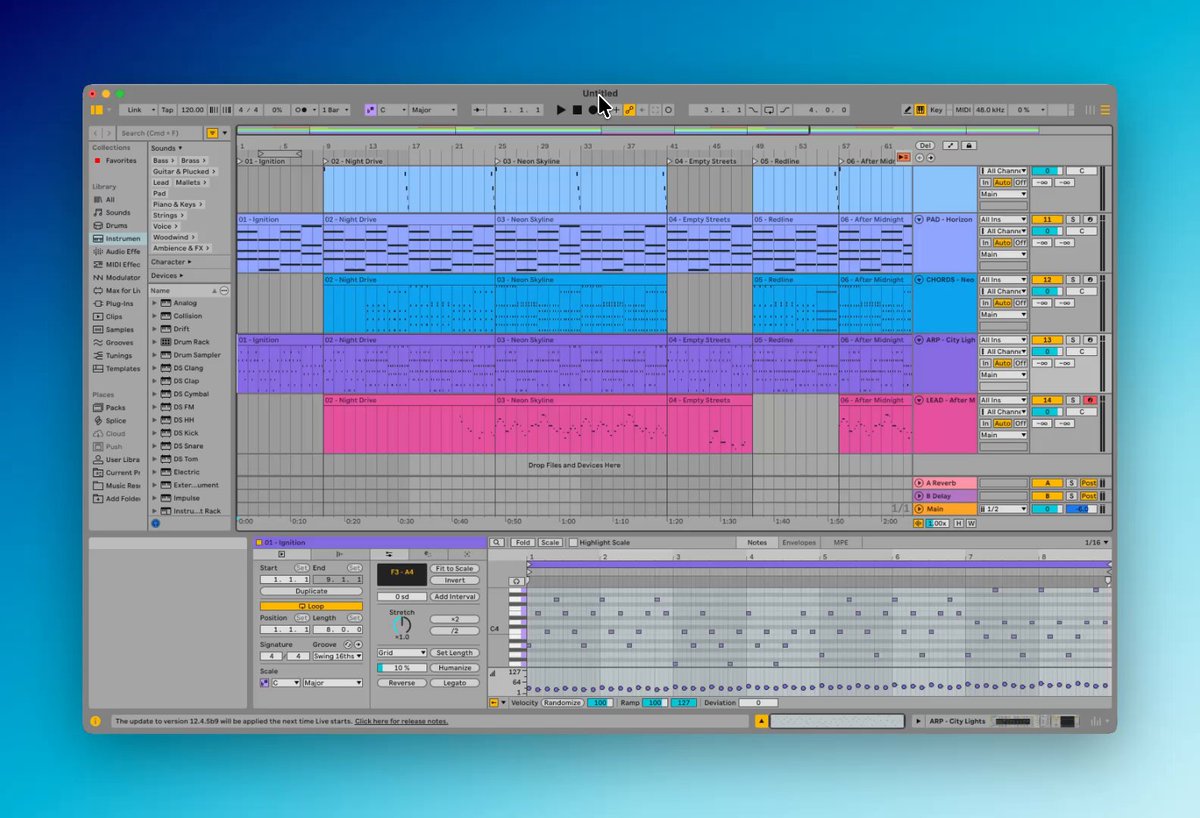Switch to the Envelopes tab
Screen dimensions: 1200x818
799,543
